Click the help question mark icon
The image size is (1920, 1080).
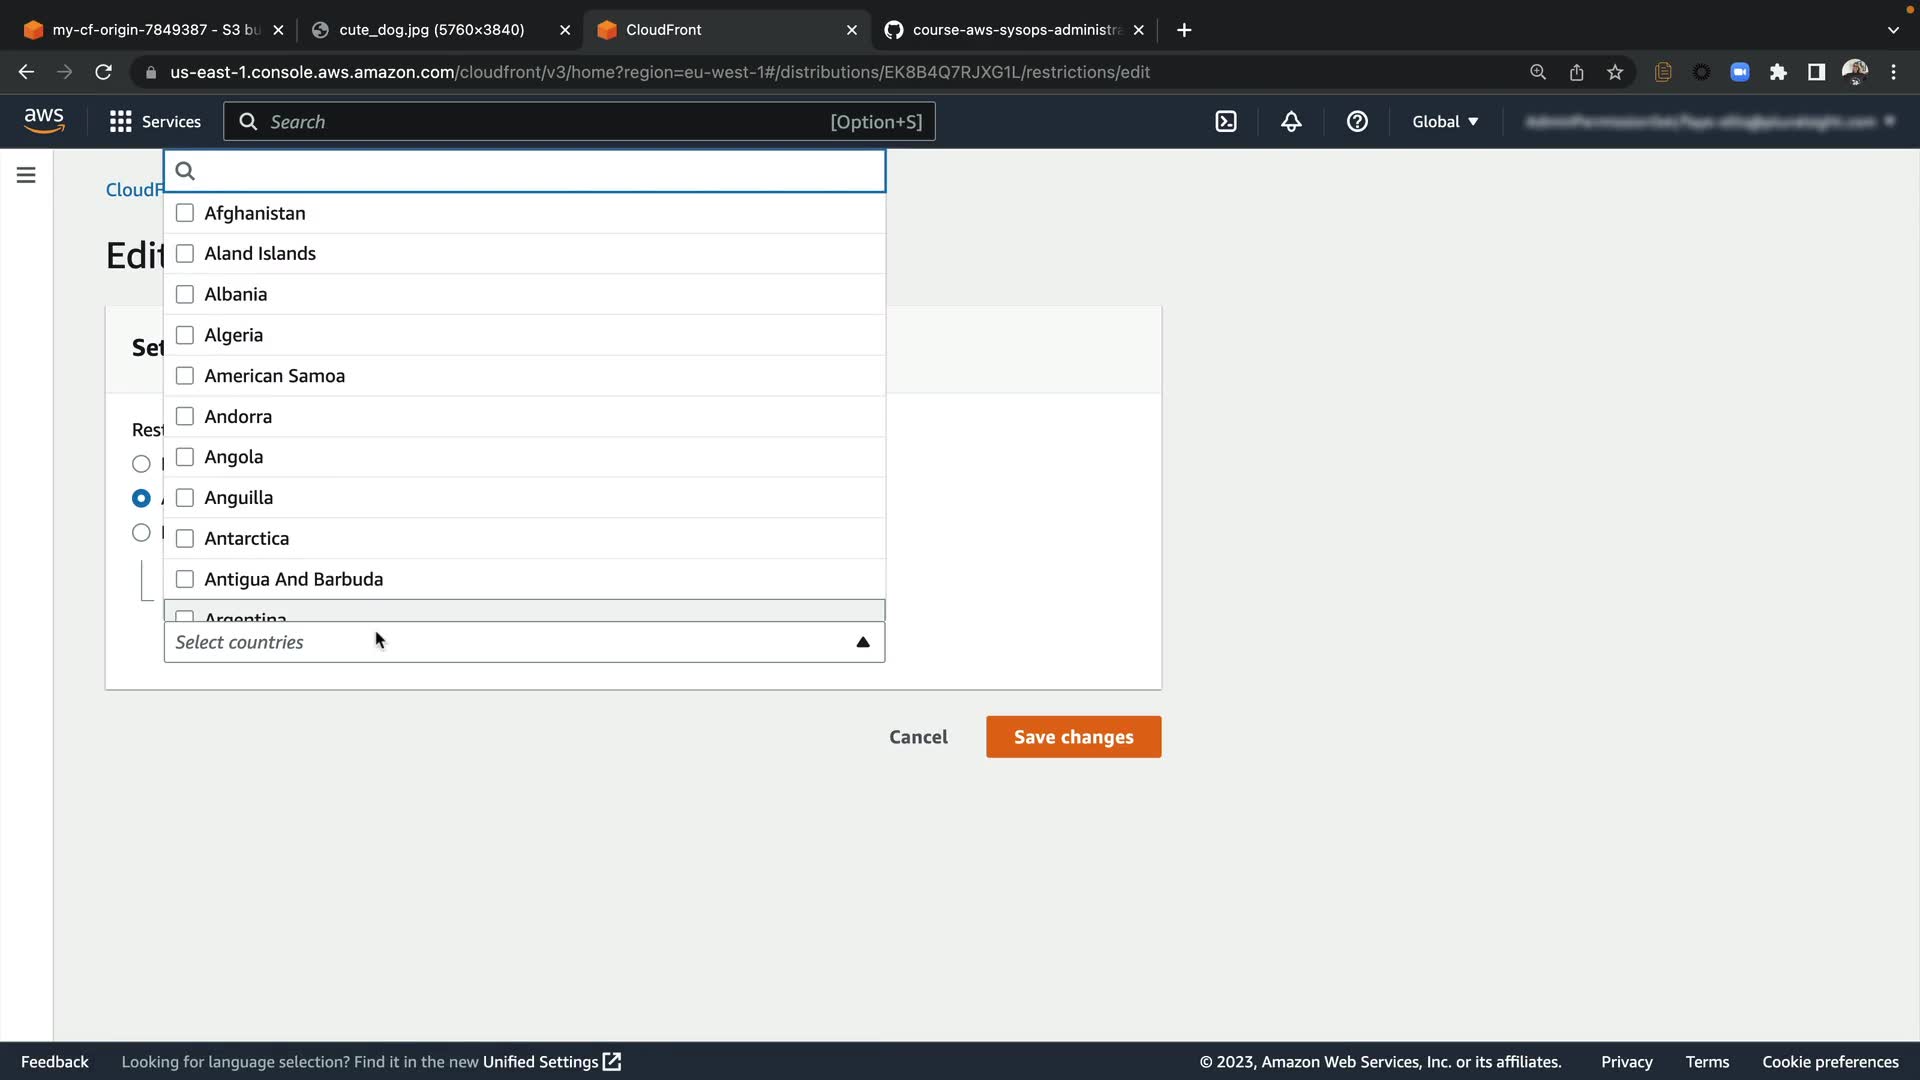pyautogui.click(x=1357, y=121)
